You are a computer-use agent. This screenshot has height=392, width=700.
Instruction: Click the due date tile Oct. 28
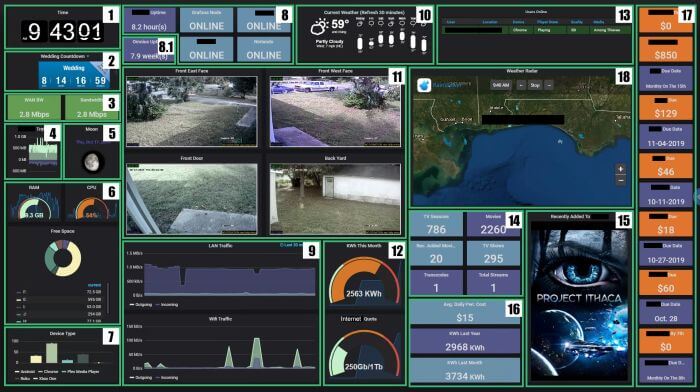666,312
